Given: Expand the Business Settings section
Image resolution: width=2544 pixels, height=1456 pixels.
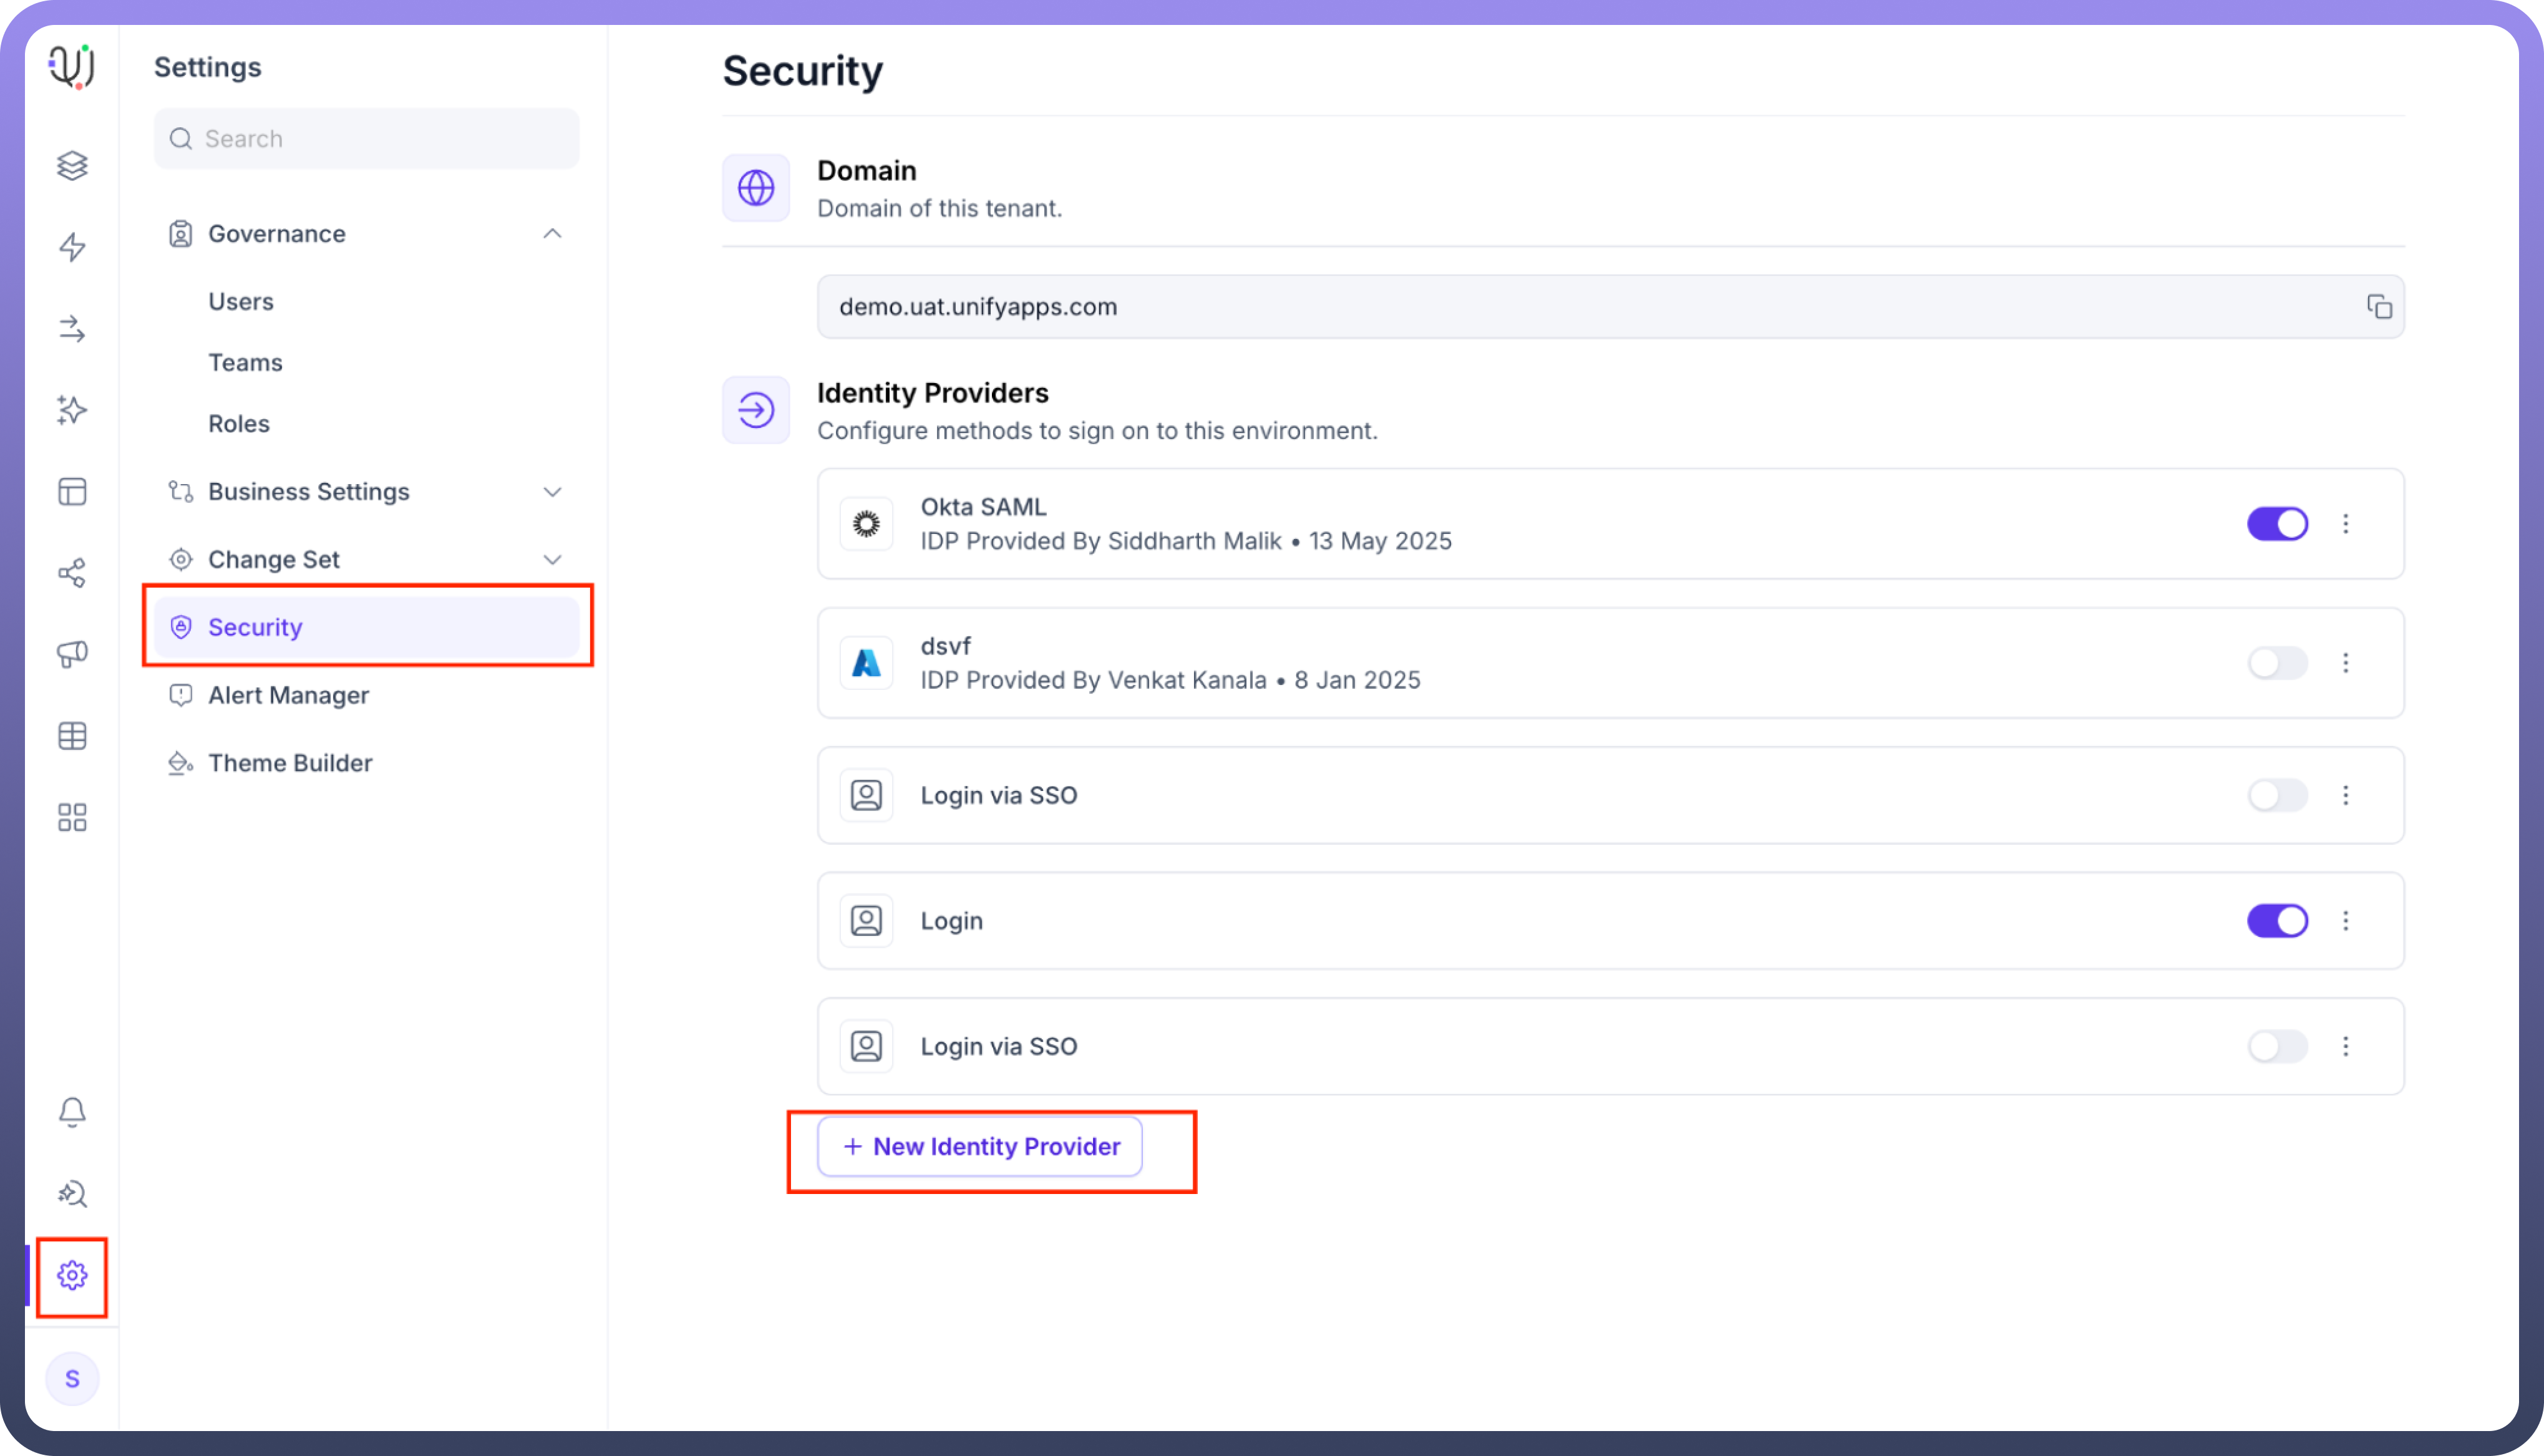Looking at the screenshot, I should pos(552,492).
